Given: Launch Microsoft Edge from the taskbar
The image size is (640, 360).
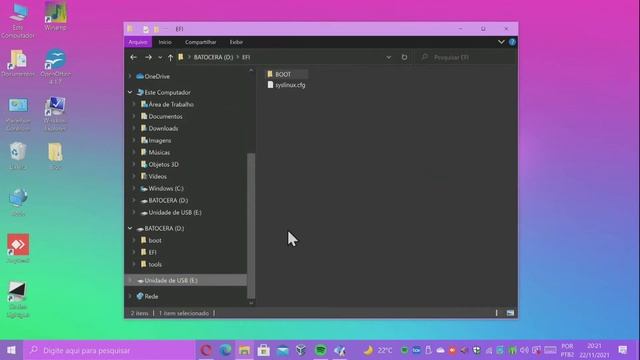Looking at the screenshot, I should (x=225, y=350).
